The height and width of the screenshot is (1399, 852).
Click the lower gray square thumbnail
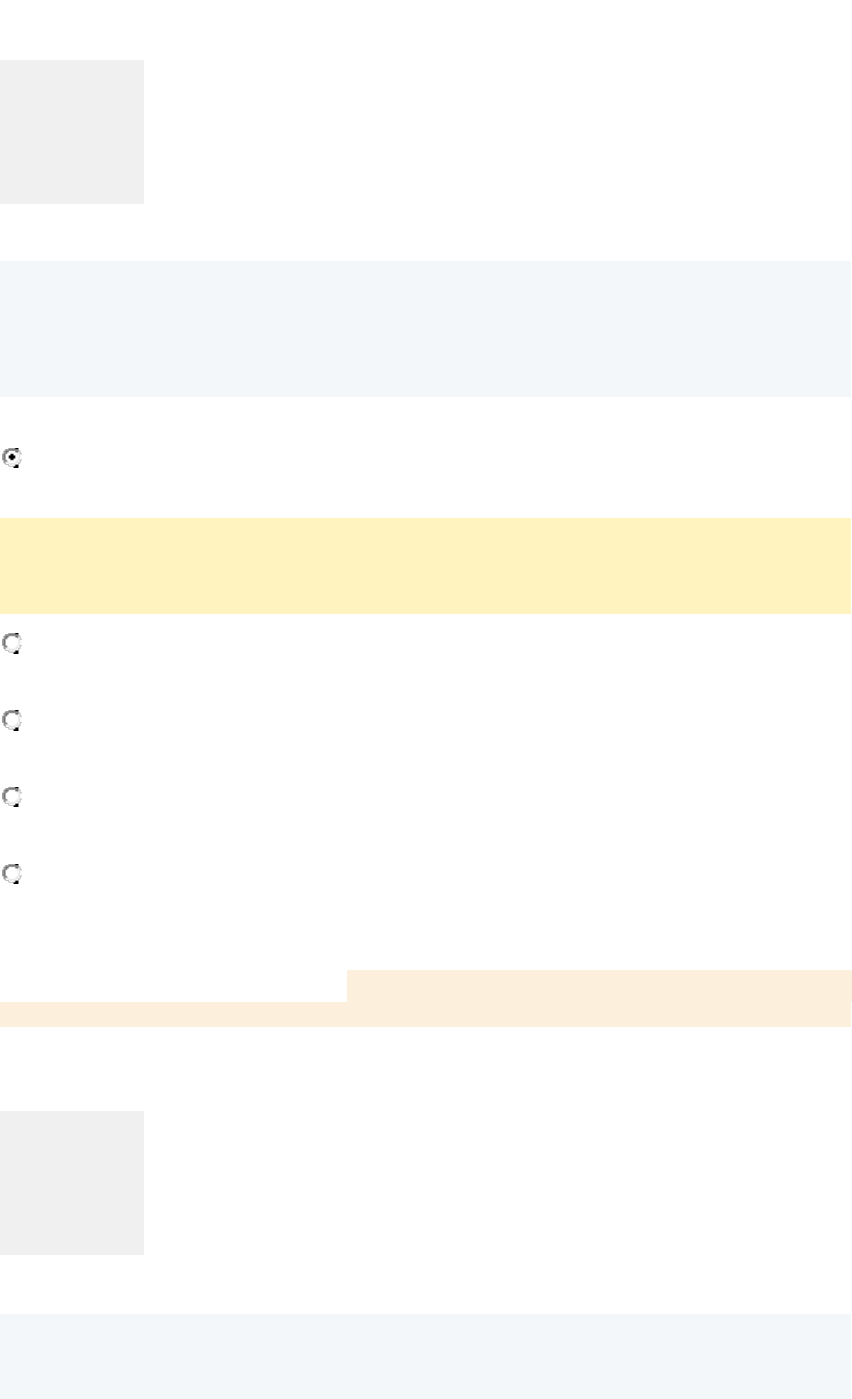[72, 1182]
